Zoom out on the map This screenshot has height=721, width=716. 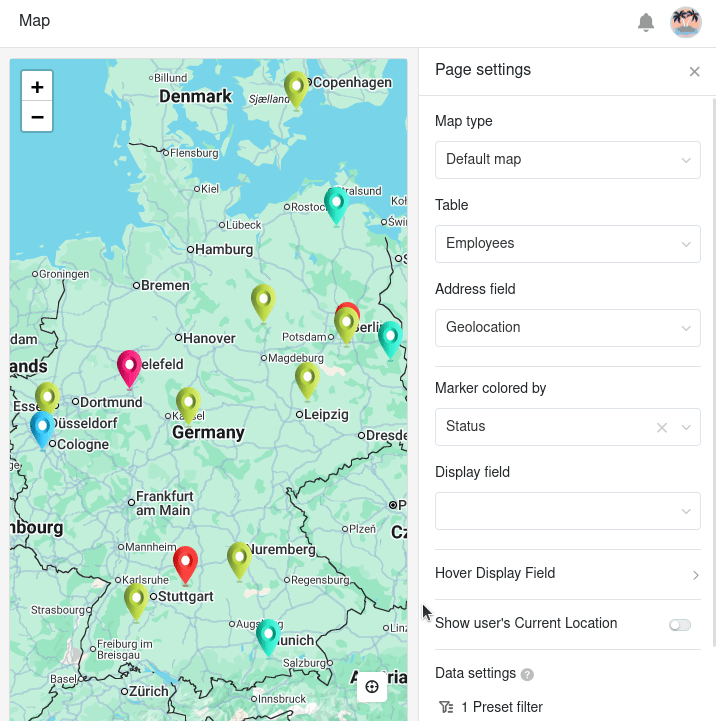(x=37, y=116)
